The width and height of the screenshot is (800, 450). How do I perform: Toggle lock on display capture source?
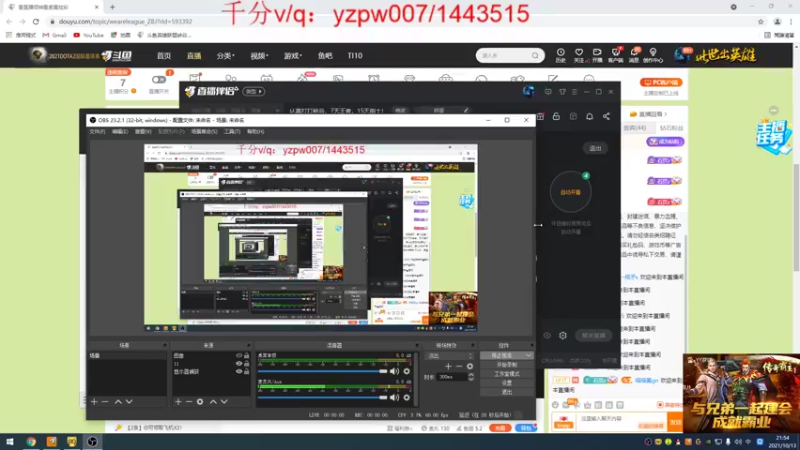pyautogui.click(x=246, y=371)
